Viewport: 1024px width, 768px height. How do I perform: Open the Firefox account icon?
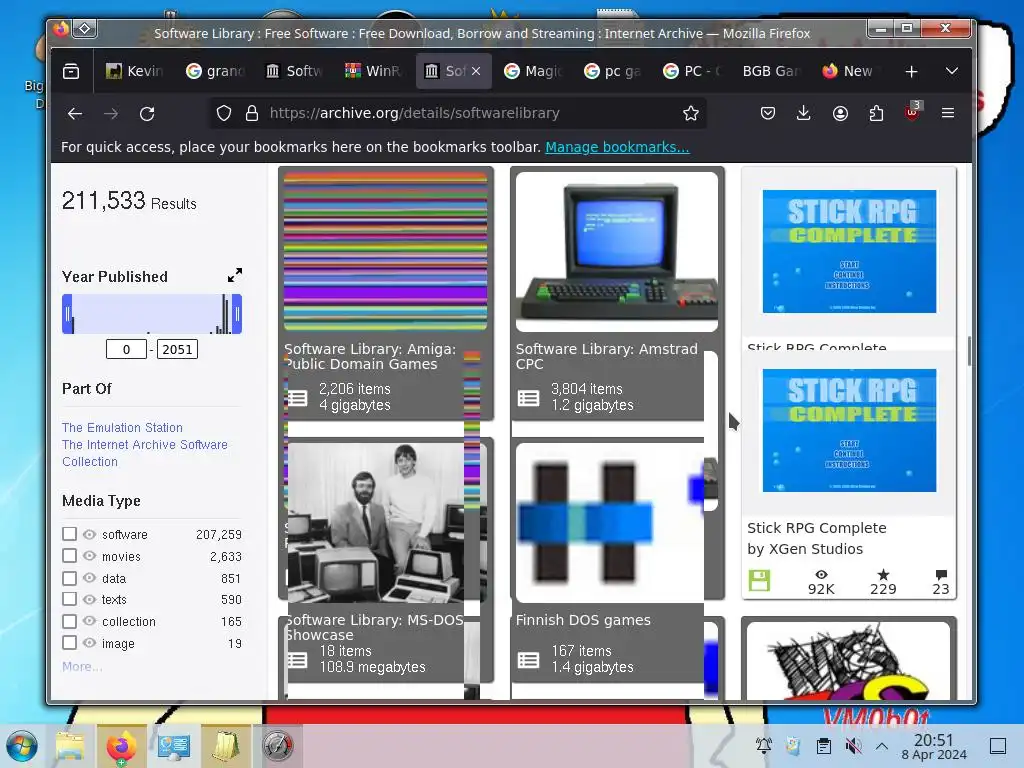(x=840, y=114)
